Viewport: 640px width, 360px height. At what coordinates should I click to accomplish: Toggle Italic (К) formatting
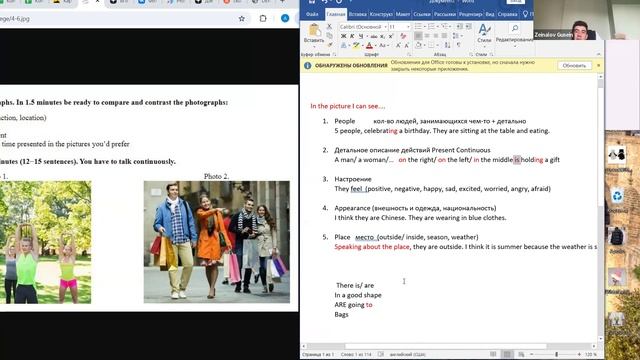(352, 36)
